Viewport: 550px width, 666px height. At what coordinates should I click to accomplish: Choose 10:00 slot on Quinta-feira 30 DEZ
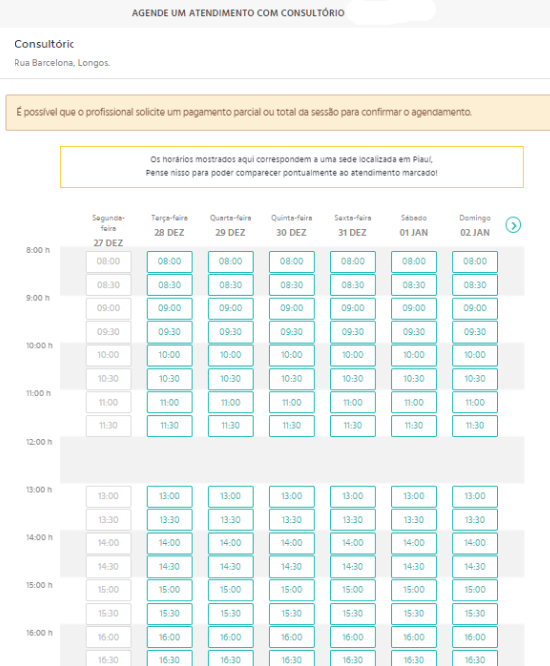coord(292,355)
